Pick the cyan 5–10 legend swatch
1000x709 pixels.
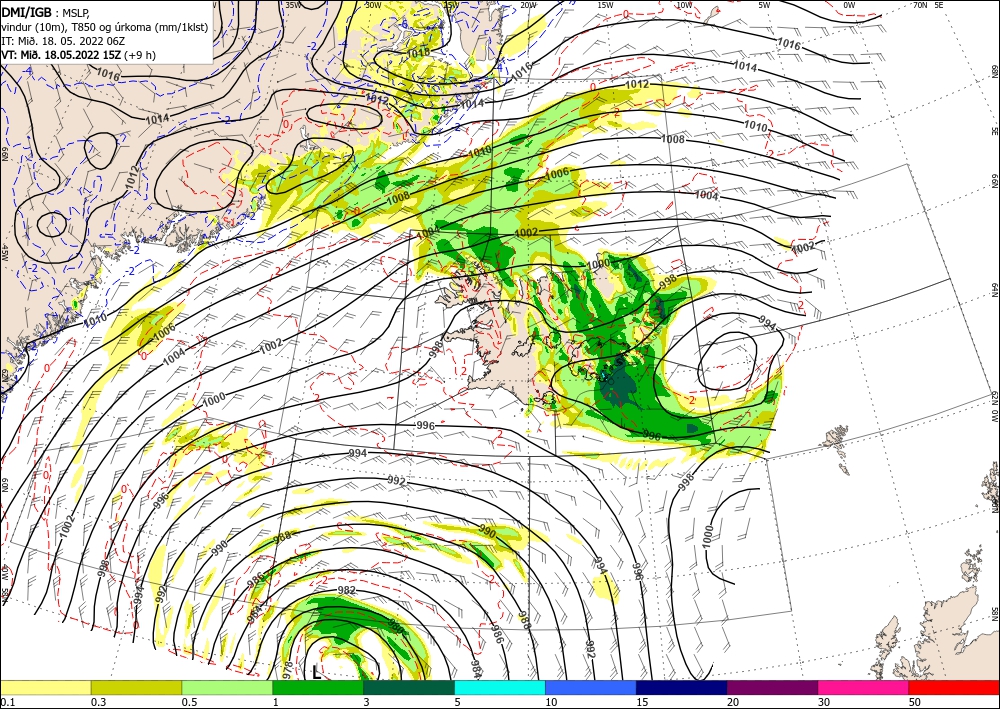[x=500, y=687]
